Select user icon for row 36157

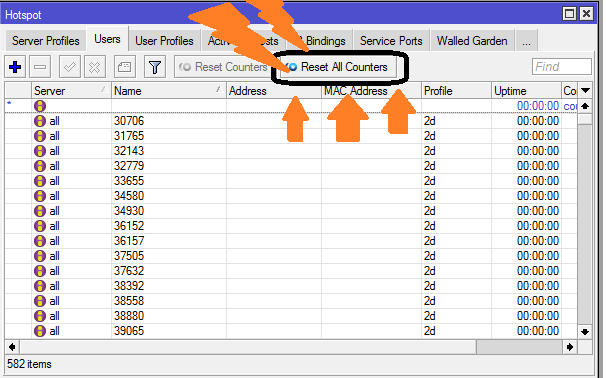(40, 241)
